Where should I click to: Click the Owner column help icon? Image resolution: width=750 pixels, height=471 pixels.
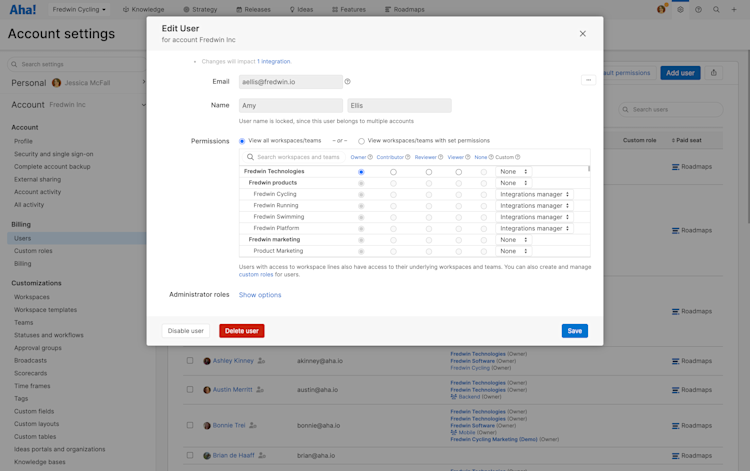370,157
